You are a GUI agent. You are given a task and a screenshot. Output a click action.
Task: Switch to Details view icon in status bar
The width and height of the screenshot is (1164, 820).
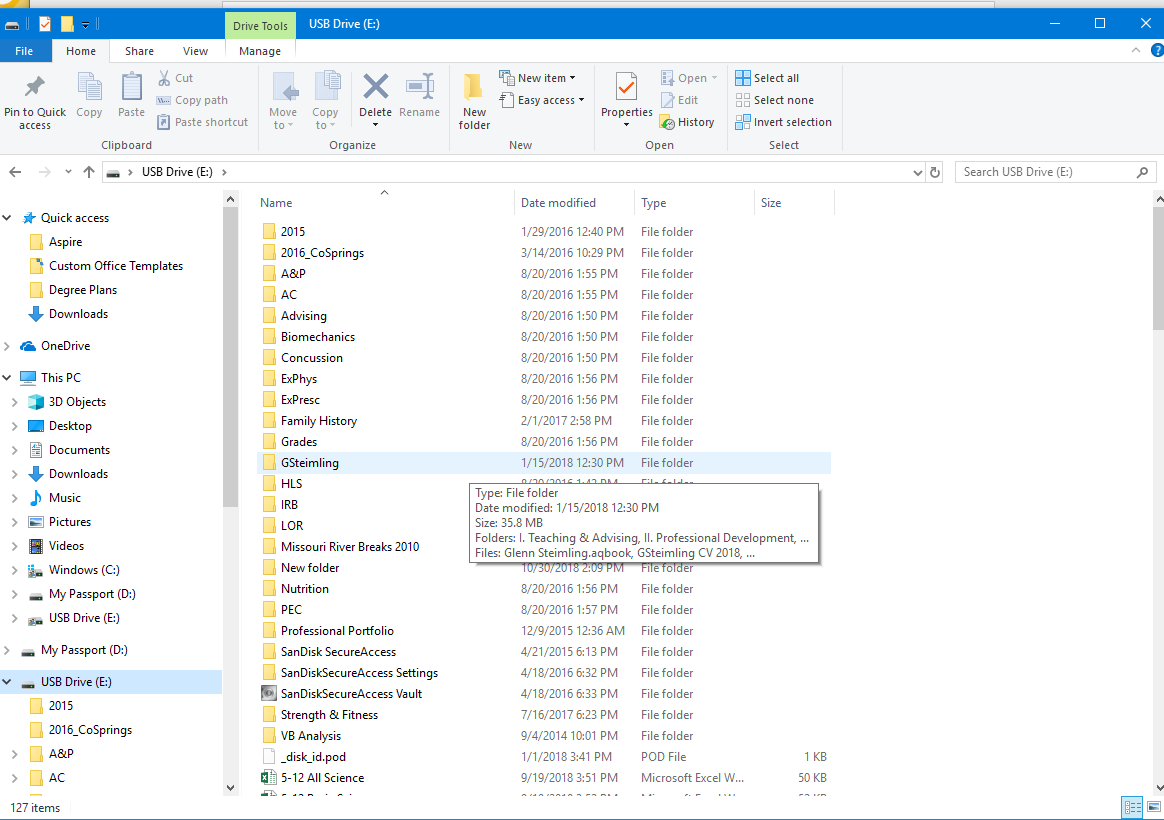[1132, 807]
